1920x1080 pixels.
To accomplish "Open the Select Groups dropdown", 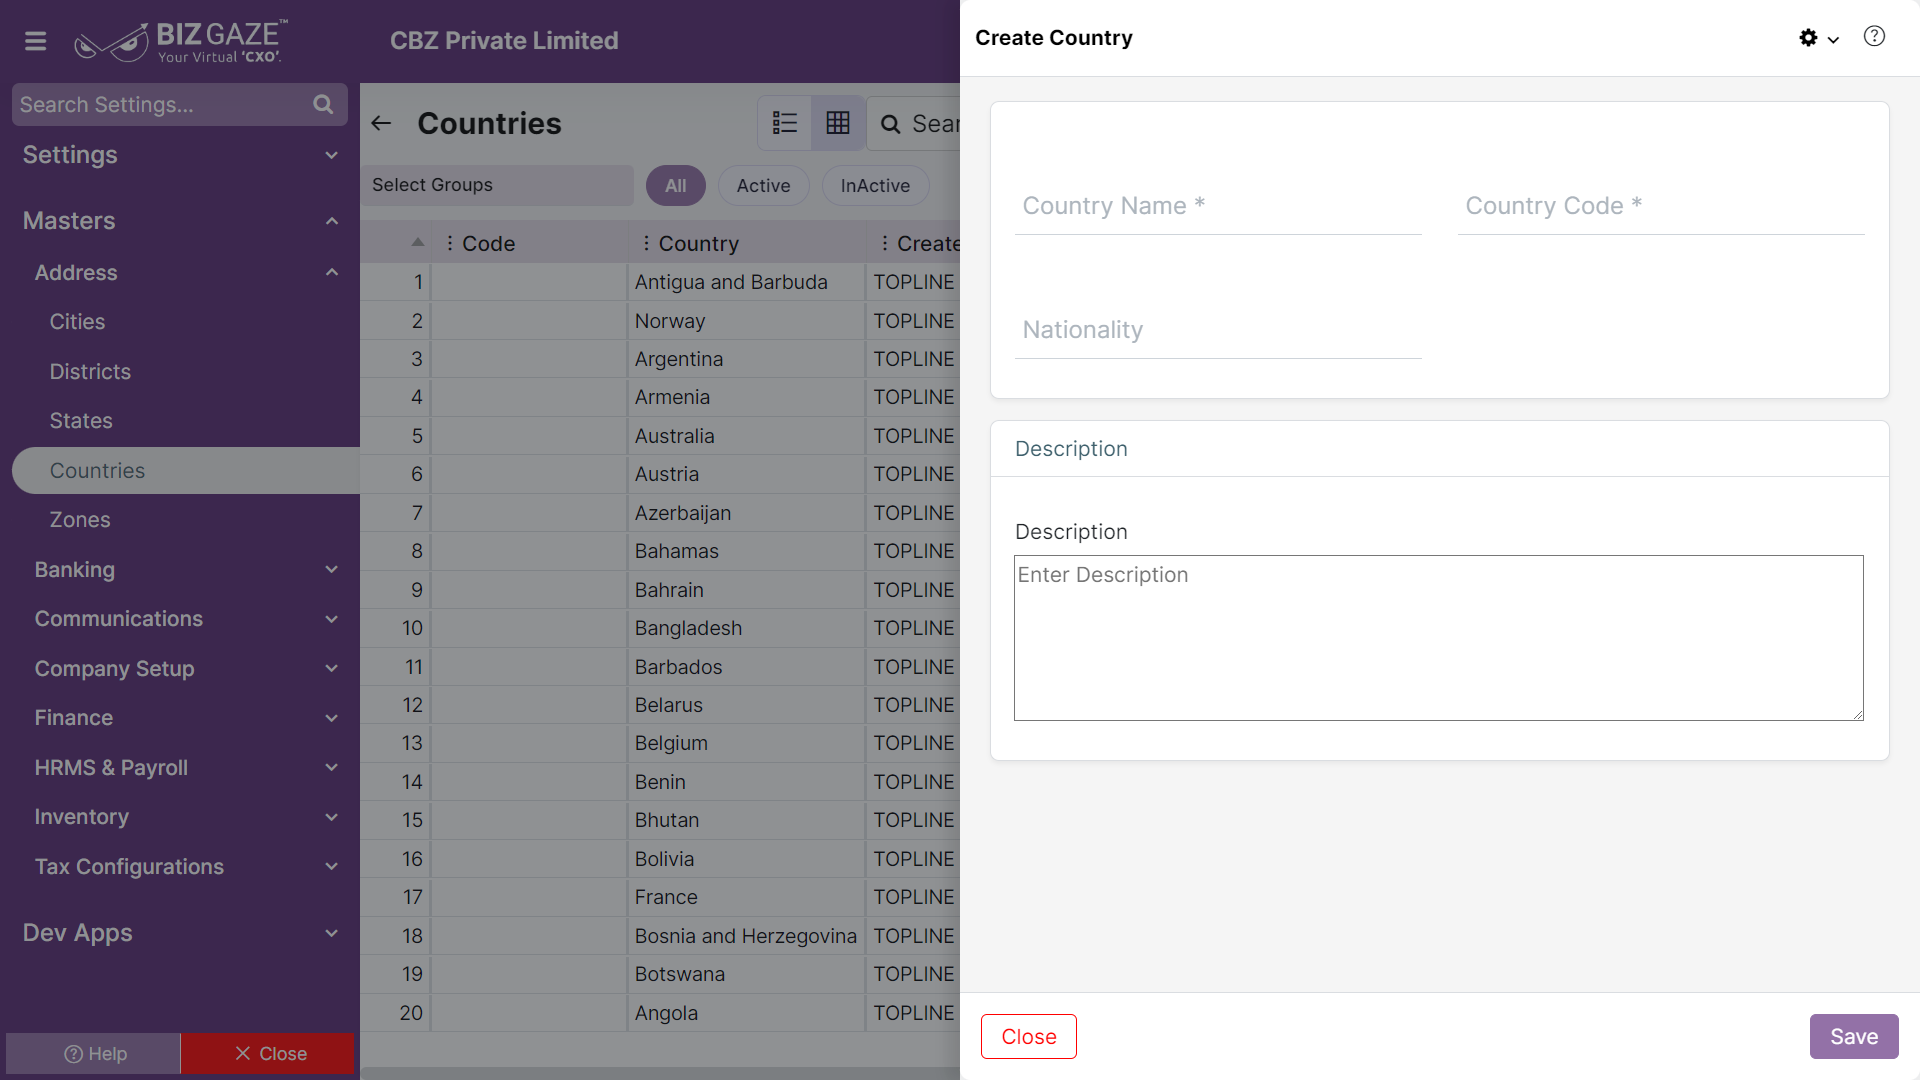I will [497, 185].
